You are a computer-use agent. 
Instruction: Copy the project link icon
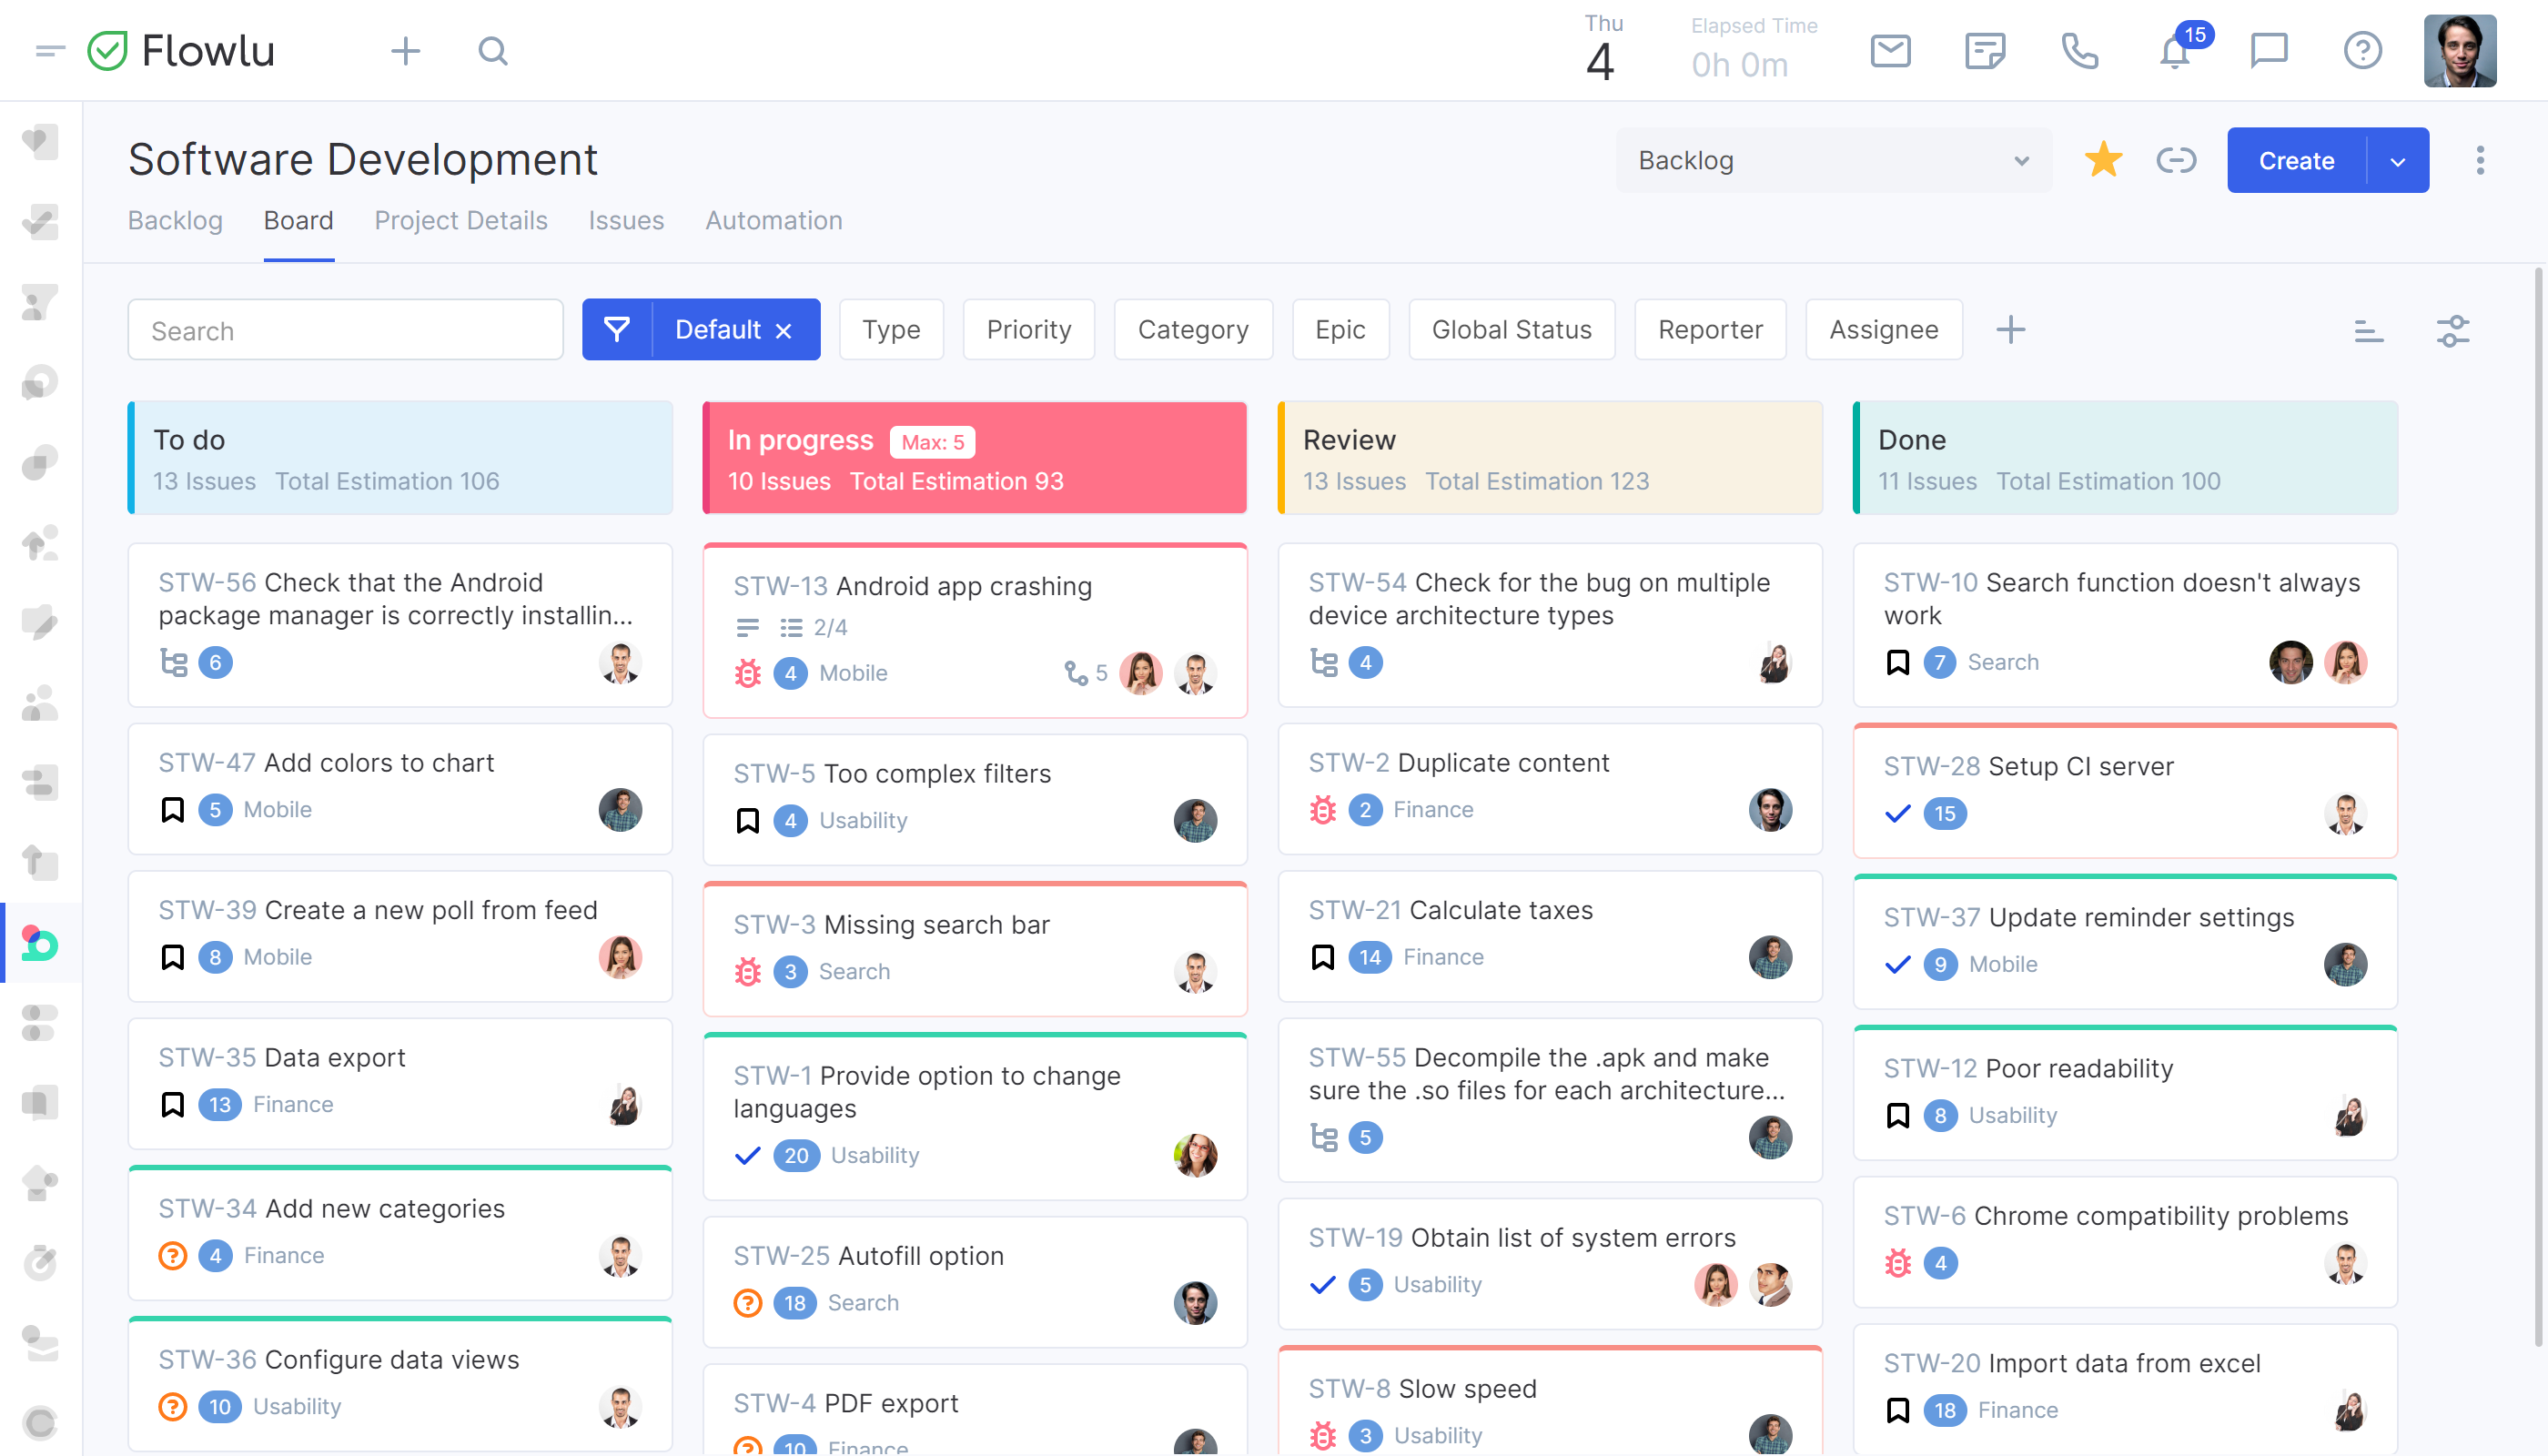(x=2176, y=160)
